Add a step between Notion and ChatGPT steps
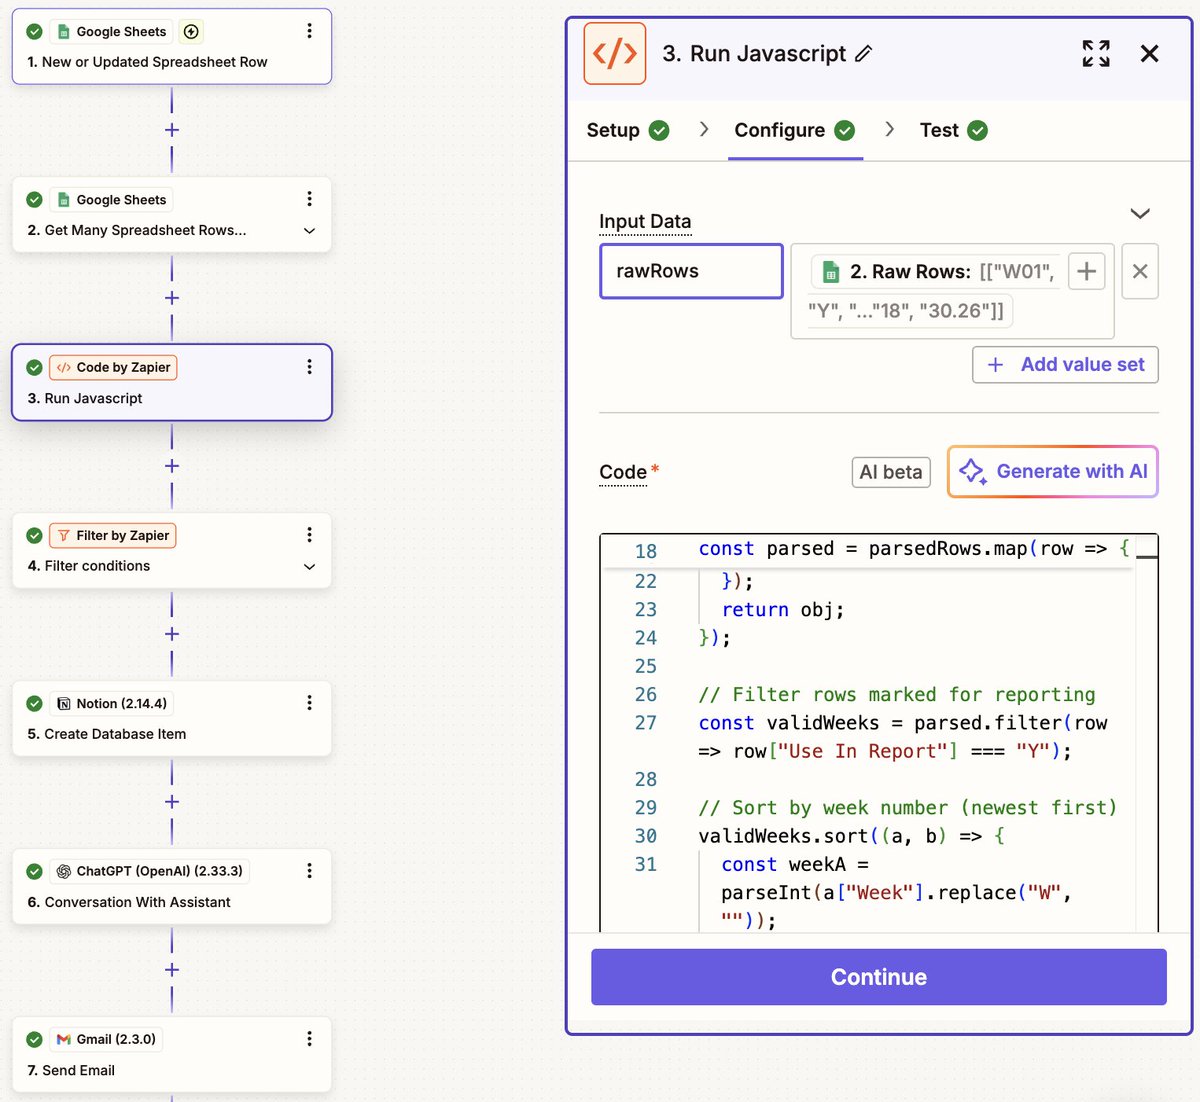Image resolution: width=1200 pixels, height=1102 pixels. 172,802
